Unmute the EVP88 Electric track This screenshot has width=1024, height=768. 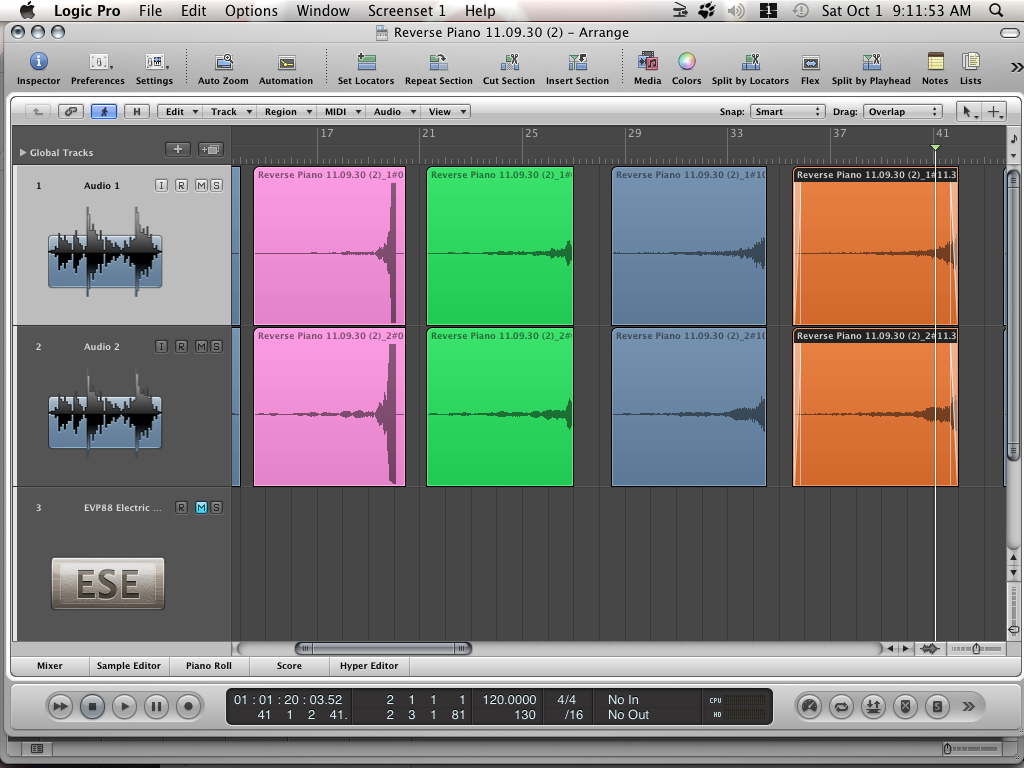pyautogui.click(x=201, y=508)
